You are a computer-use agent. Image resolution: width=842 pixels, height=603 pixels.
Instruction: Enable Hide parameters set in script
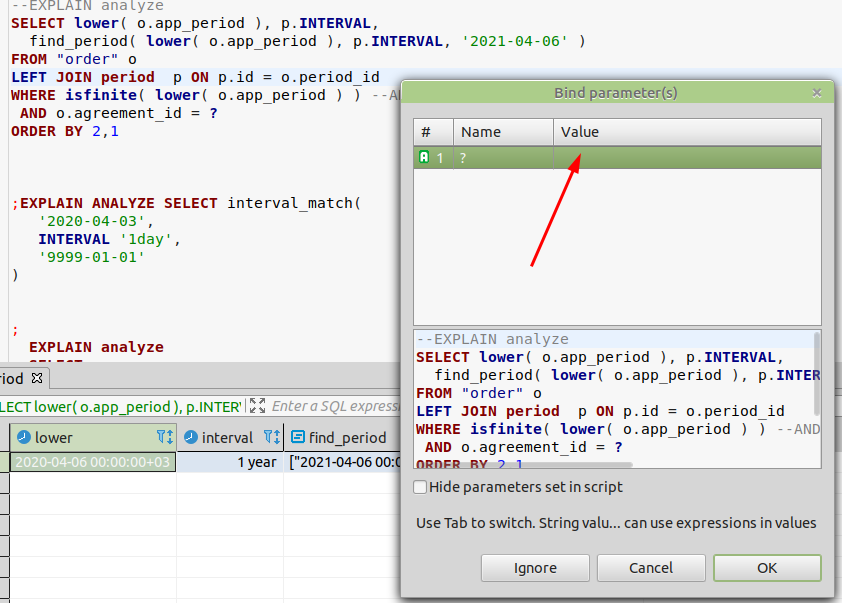click(420, 487)
